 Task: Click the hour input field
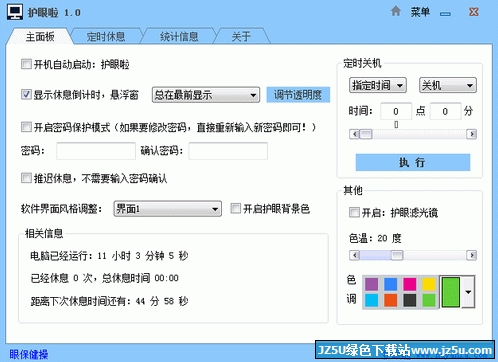[x=396, y=111]
